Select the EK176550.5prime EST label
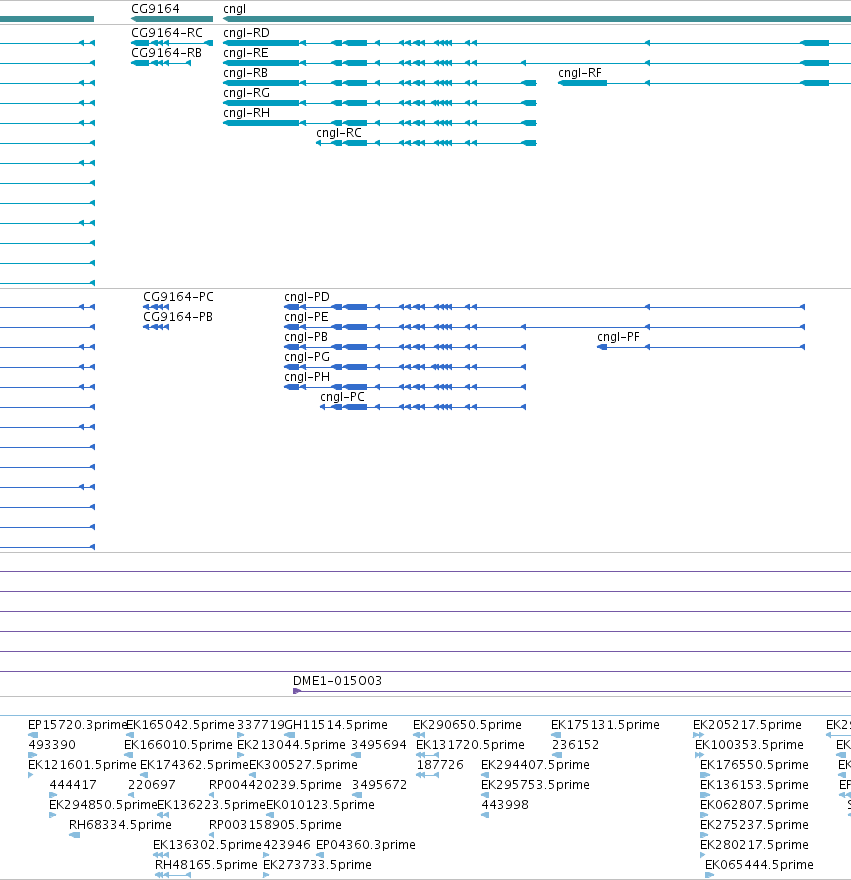Image resolution: width=851 pixels, height=880 pixels. click(754, 765)
